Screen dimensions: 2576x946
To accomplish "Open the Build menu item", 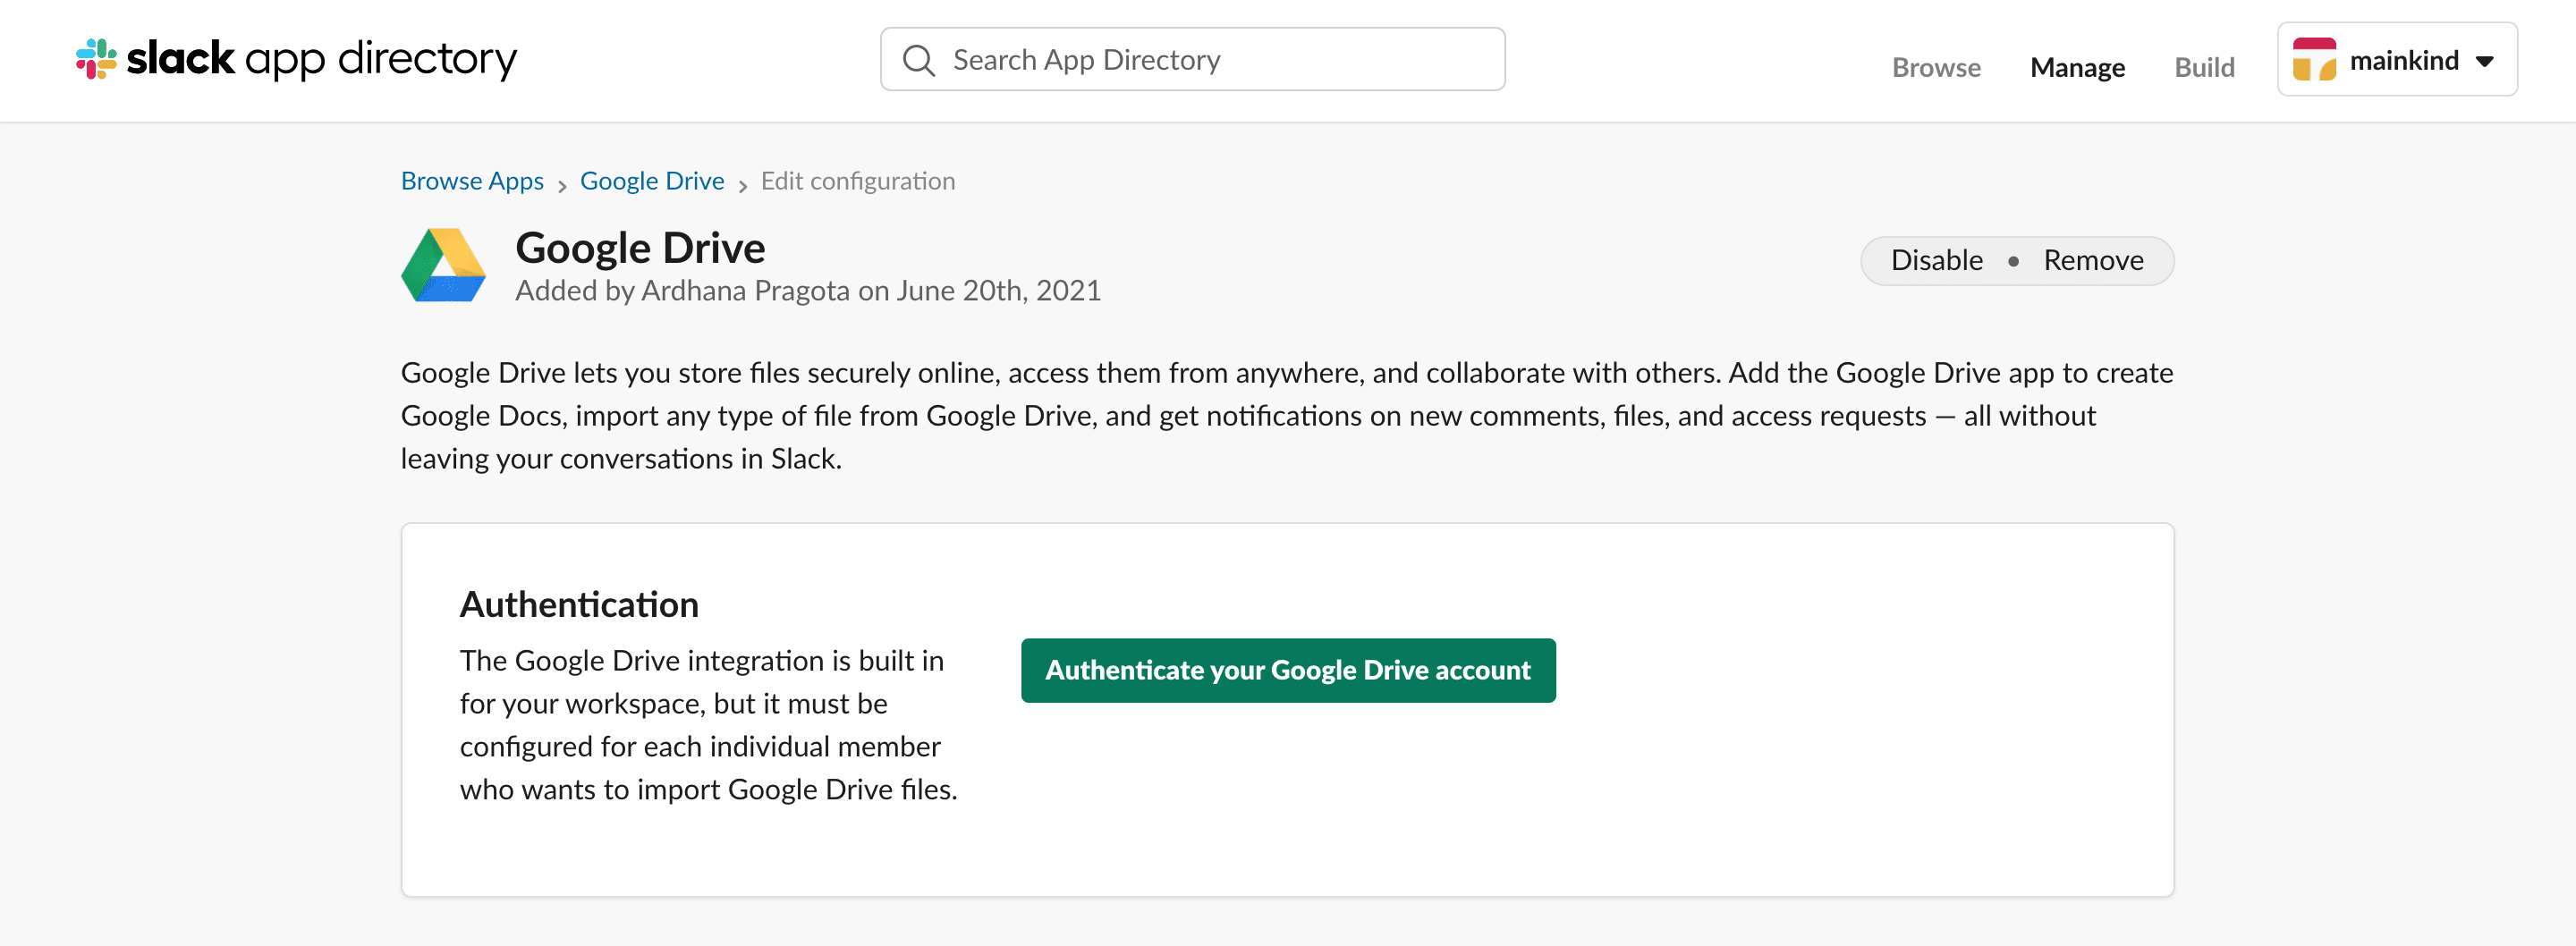I will 2204,67.
